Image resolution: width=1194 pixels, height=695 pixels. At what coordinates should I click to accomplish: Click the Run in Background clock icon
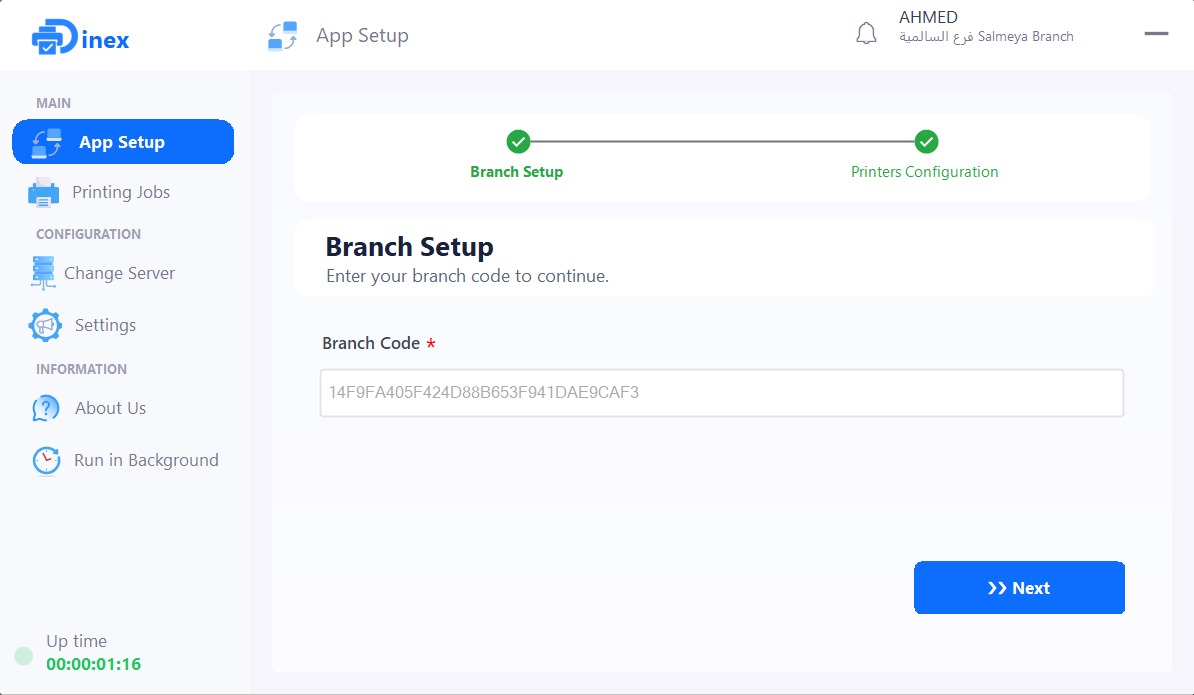click(46, 460)
